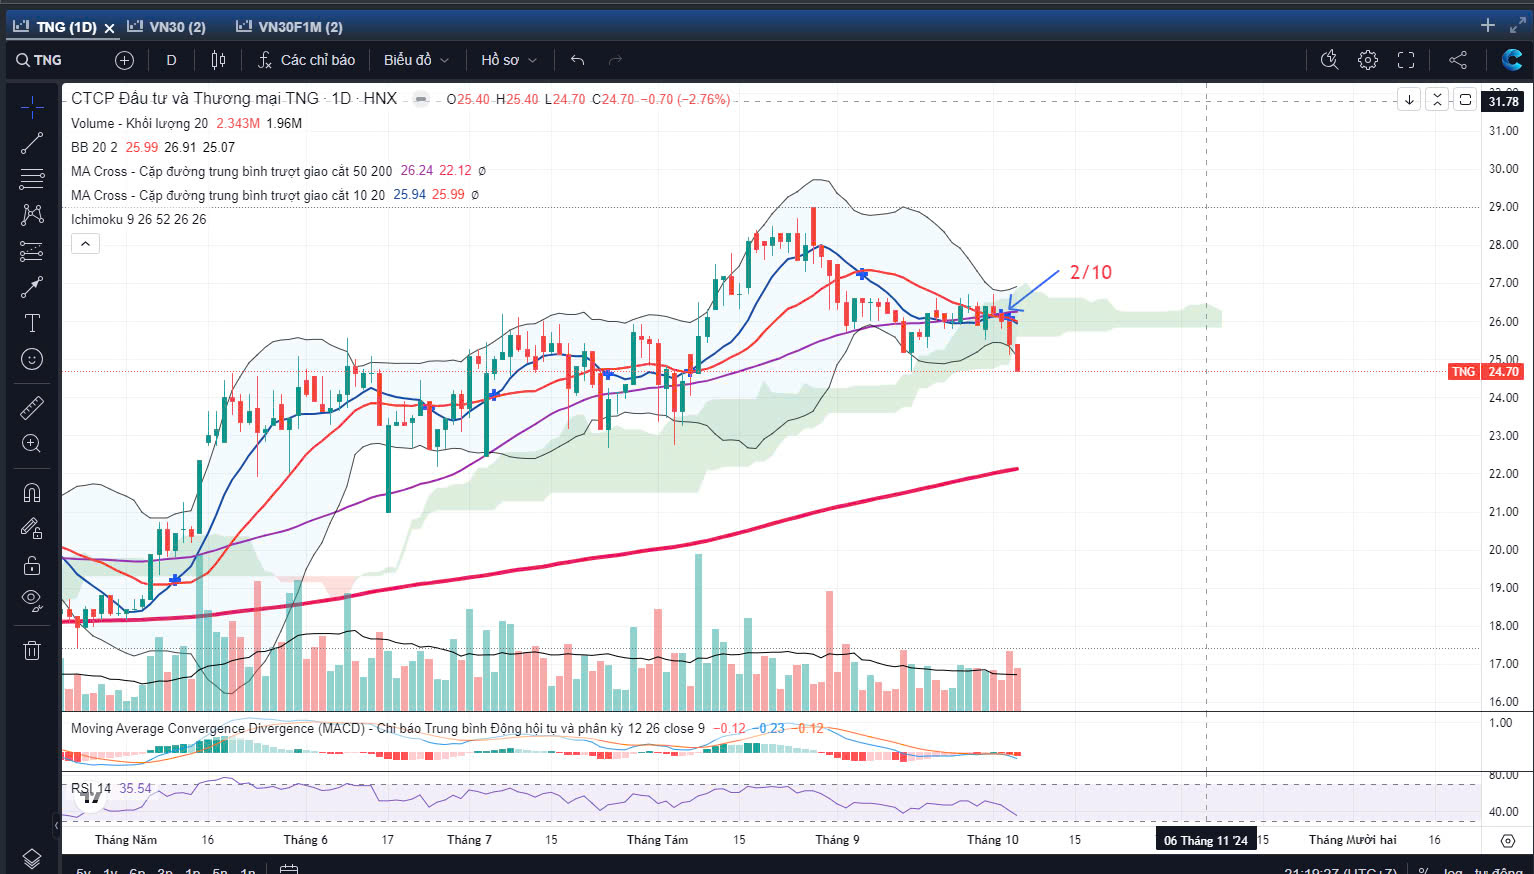Viewport: 1534px width, 874px height.
Task: Select the BB 20 2 indicator legend
Action: click(94, 147)
